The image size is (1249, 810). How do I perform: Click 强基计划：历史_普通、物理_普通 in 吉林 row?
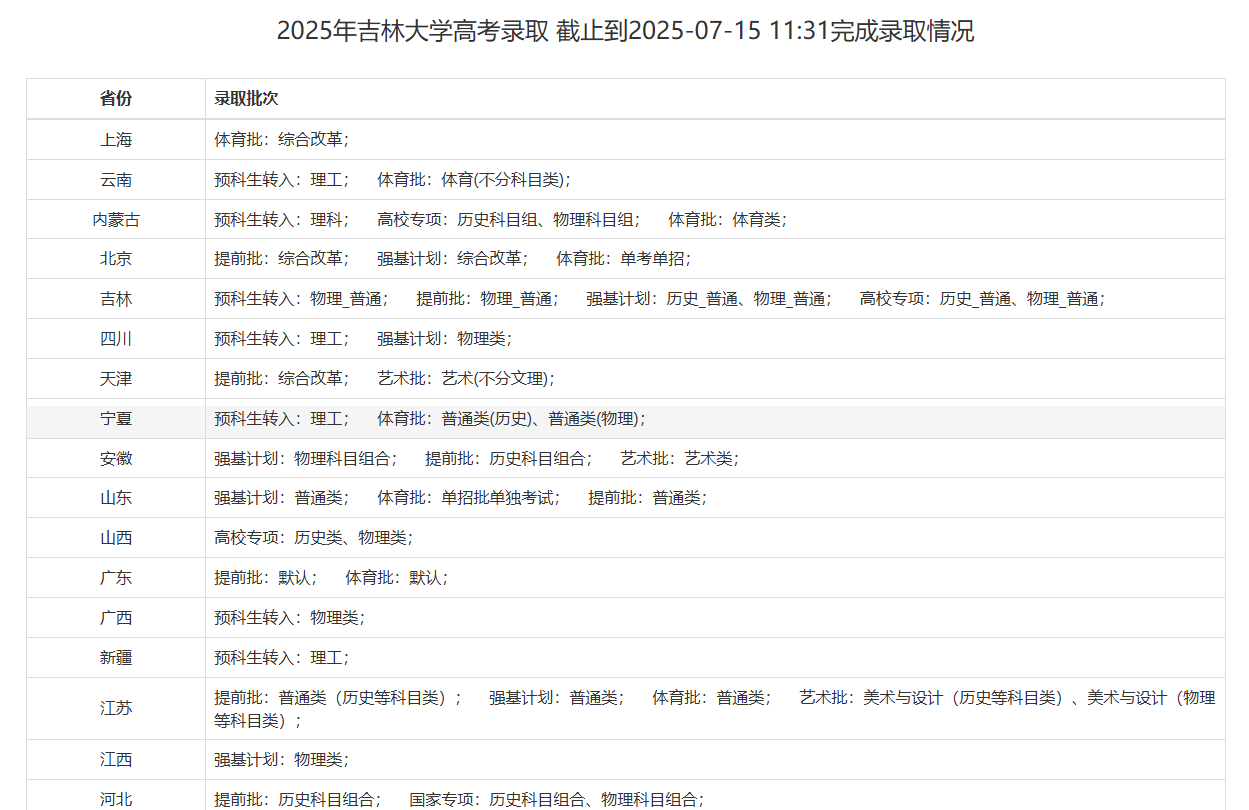pyautogui.click(x=709, y=299)
